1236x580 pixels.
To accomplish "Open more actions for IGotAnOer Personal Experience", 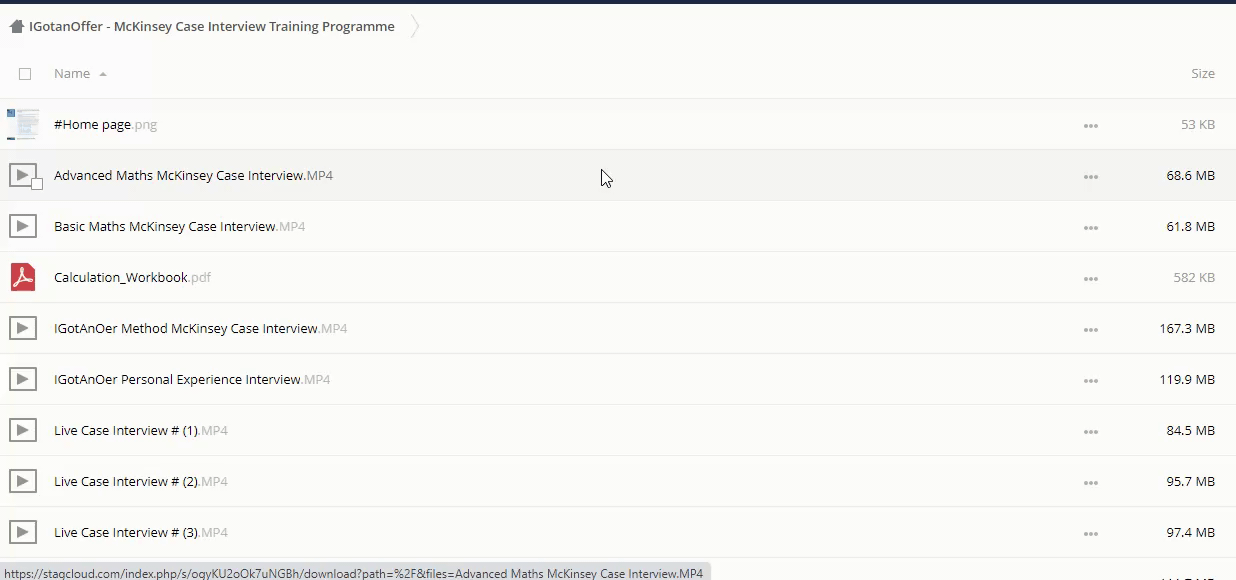I will click(x=1090, y=381).
